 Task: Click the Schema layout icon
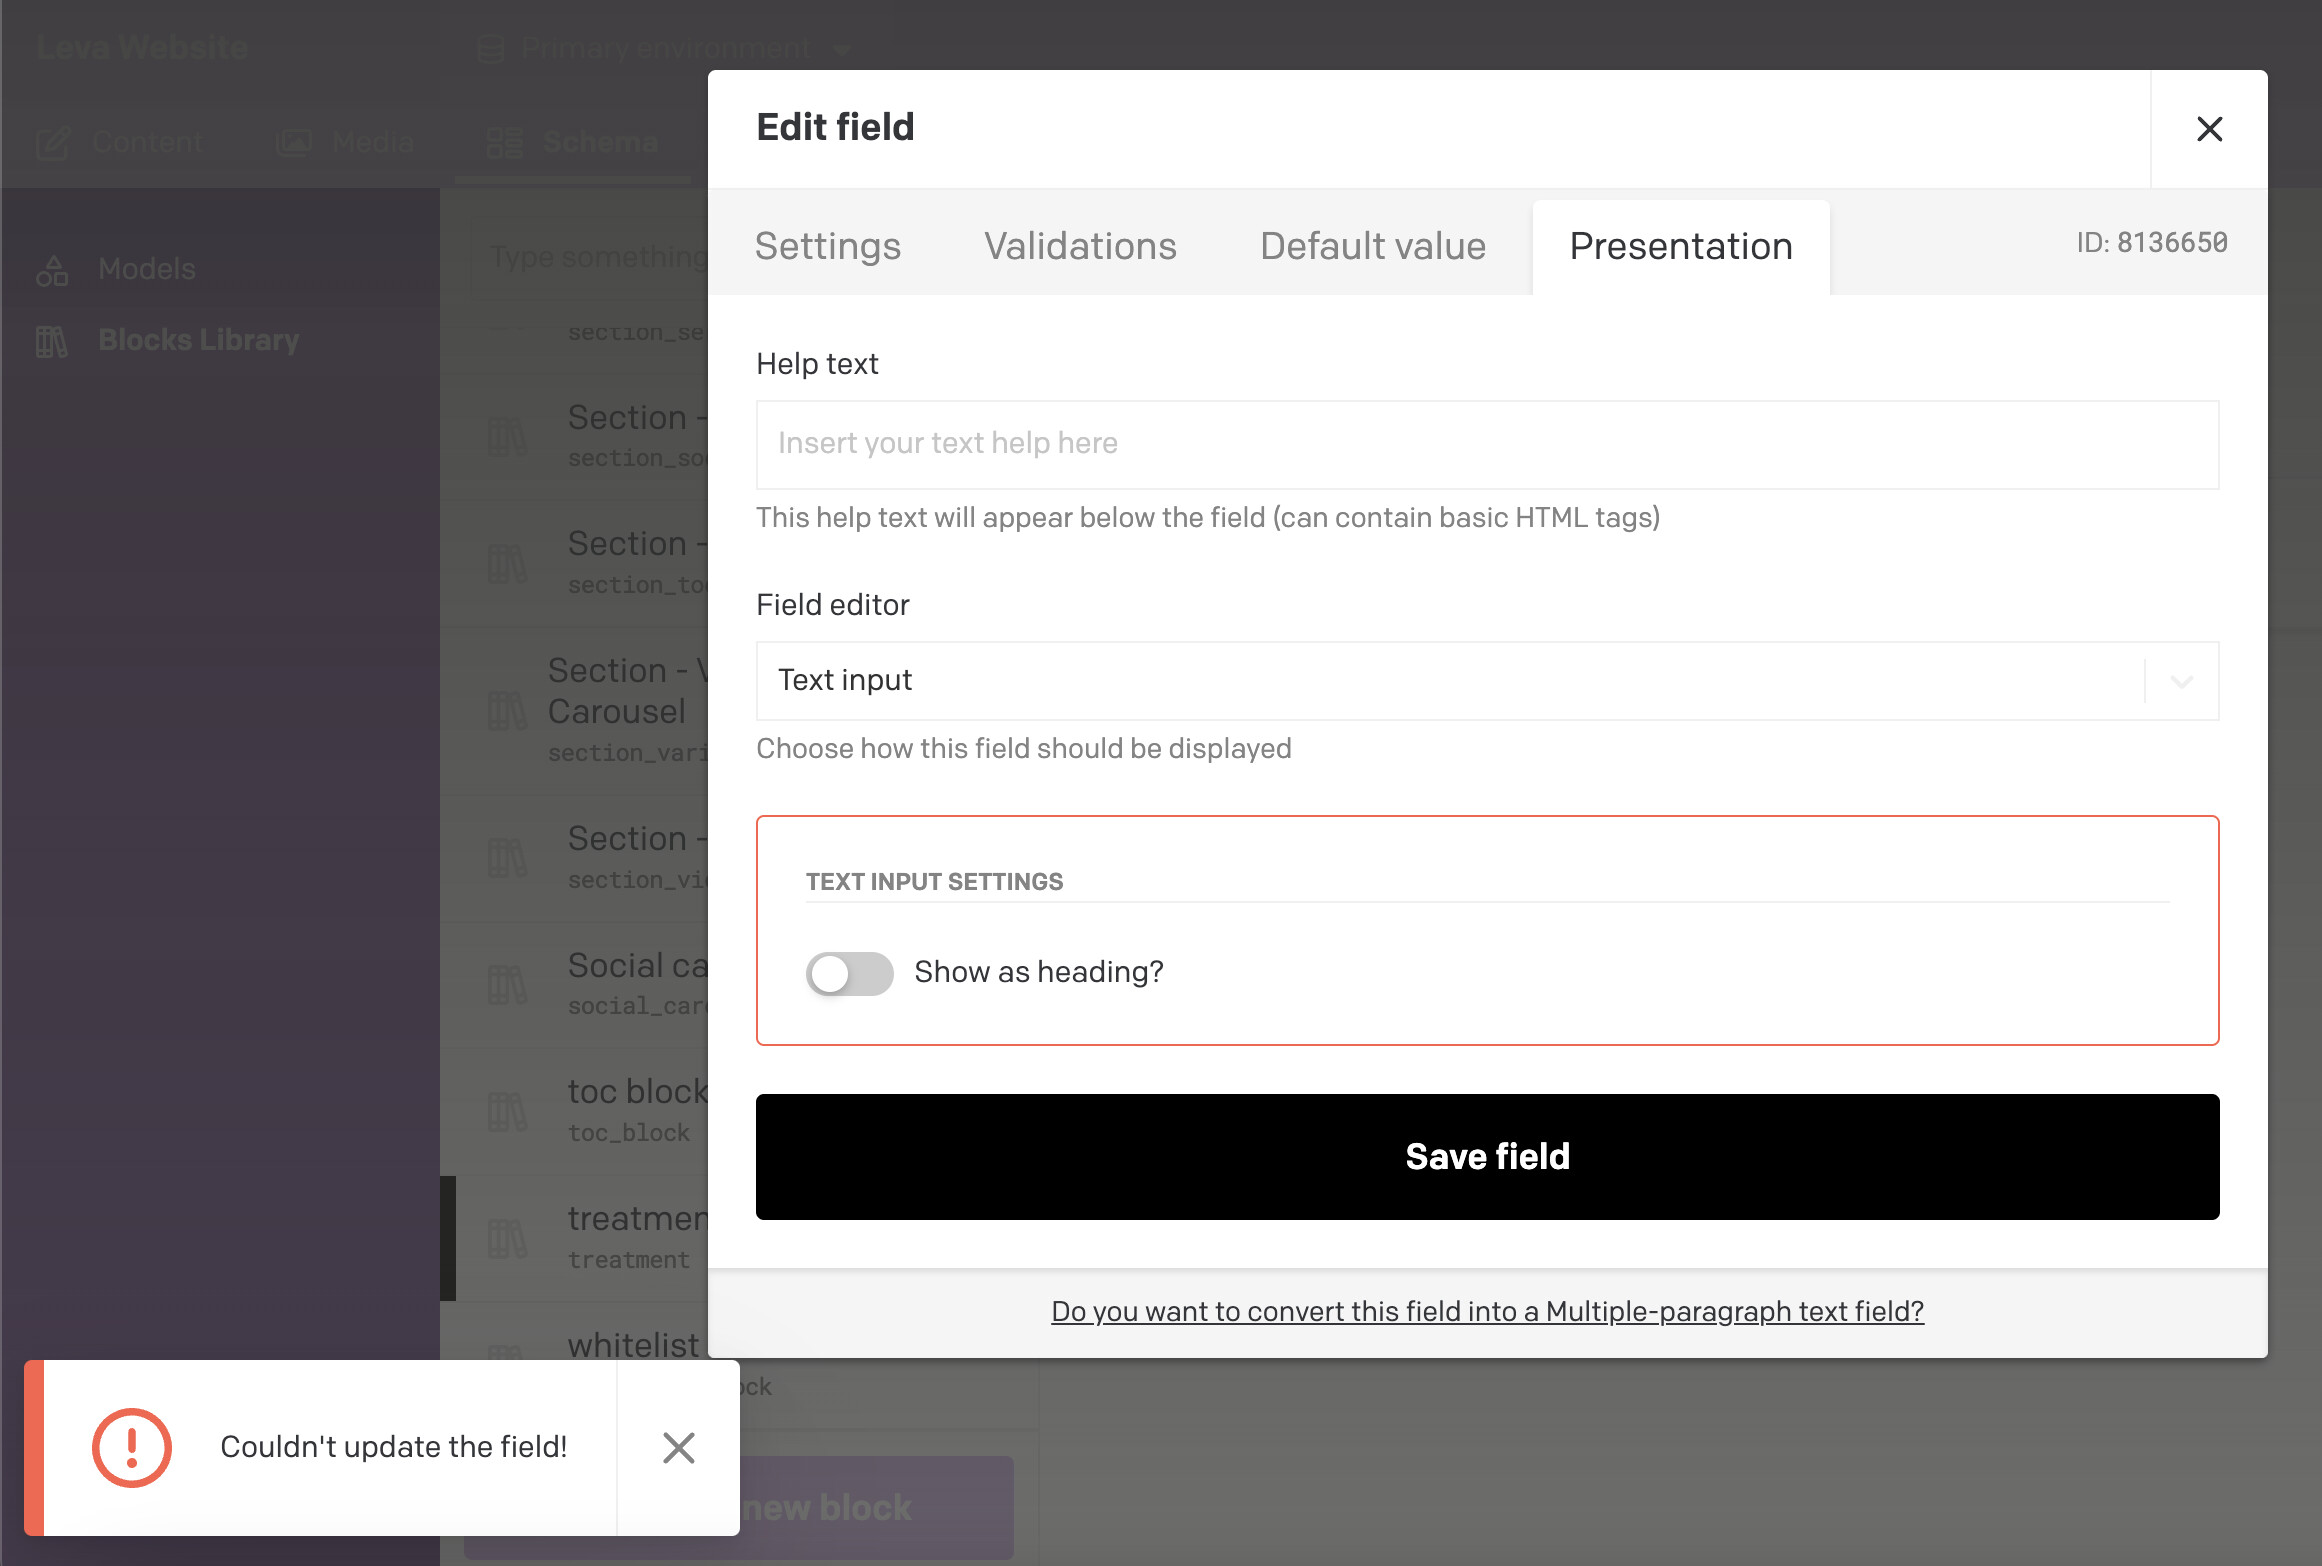point(504,143)
